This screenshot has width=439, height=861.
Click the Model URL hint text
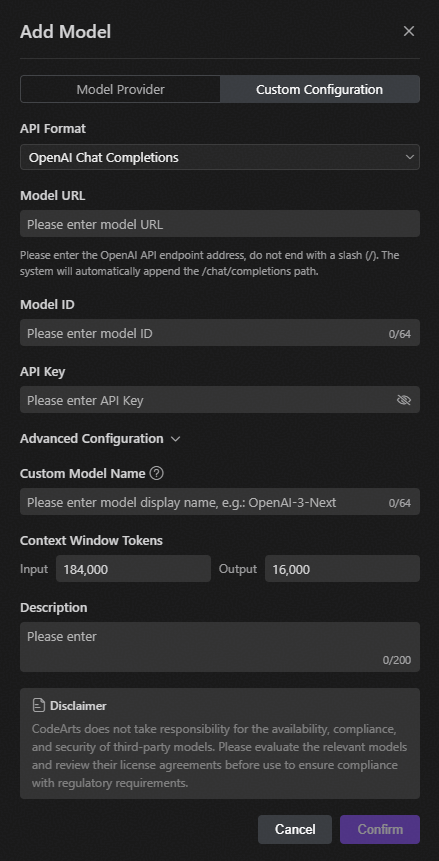coord(209,264)
